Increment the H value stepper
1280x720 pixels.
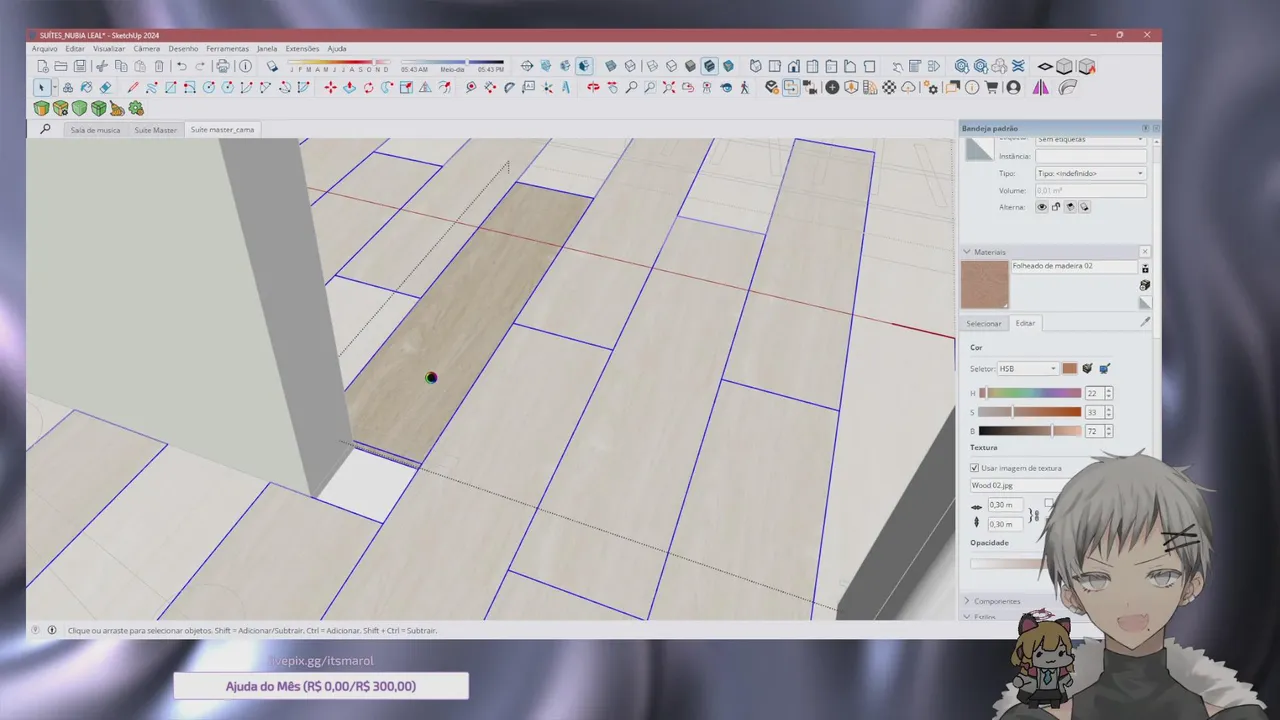click(x=1109, y=391)
